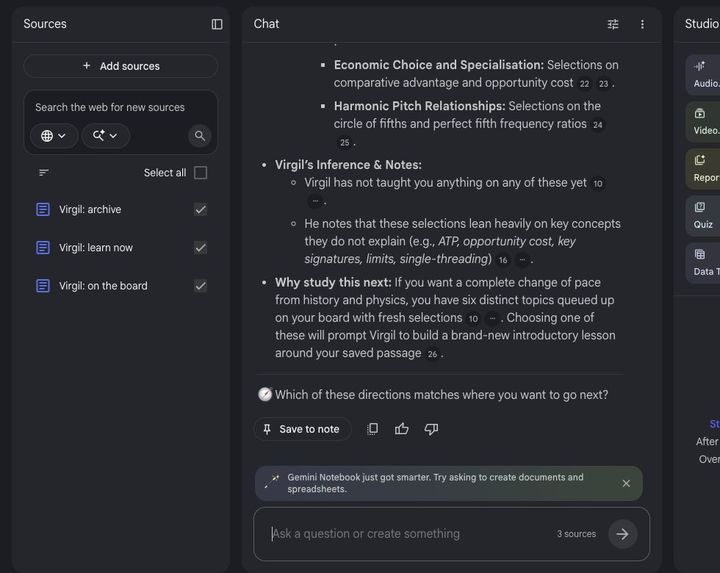The width and height of the screenshot is (720, 573).
Task: Open Video Overview in Studio
Action: click(x=703, y=122)
